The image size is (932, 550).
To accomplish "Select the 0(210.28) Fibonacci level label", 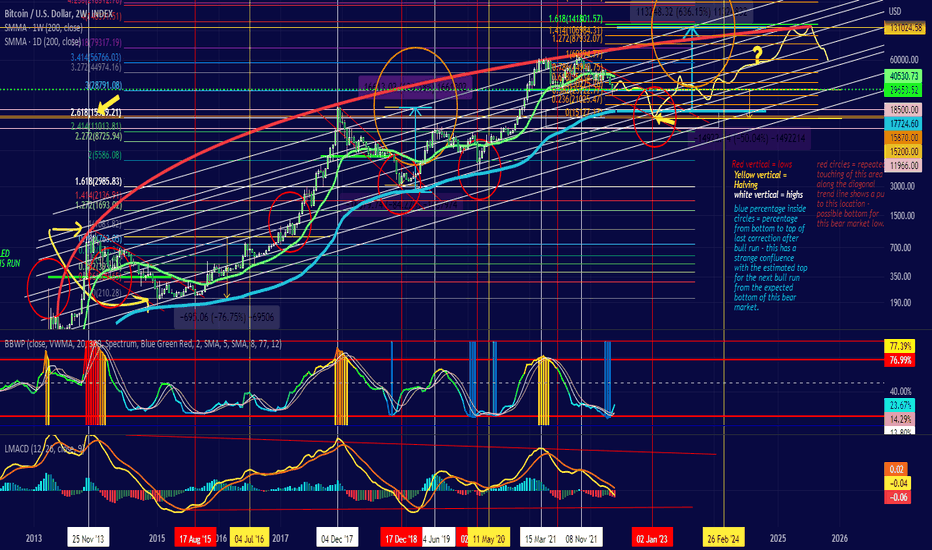I will pyautogui.click(x=107, y=293).
